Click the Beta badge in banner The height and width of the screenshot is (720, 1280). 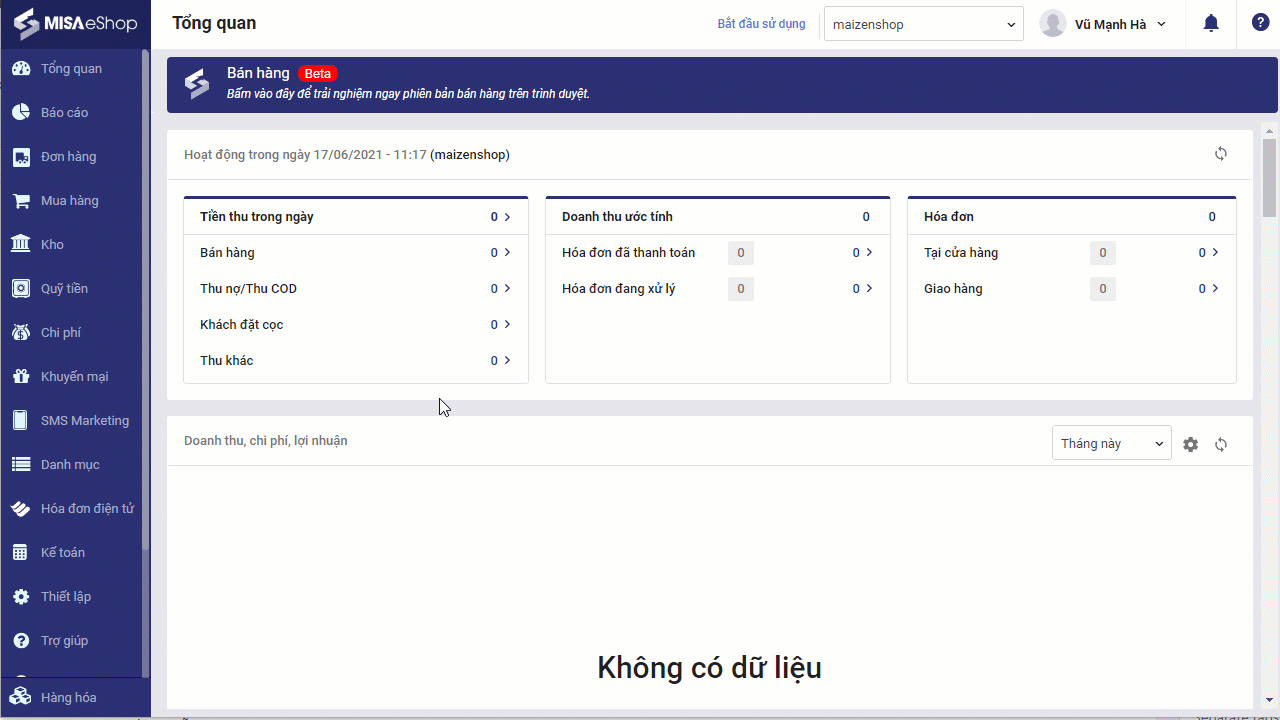318,74
